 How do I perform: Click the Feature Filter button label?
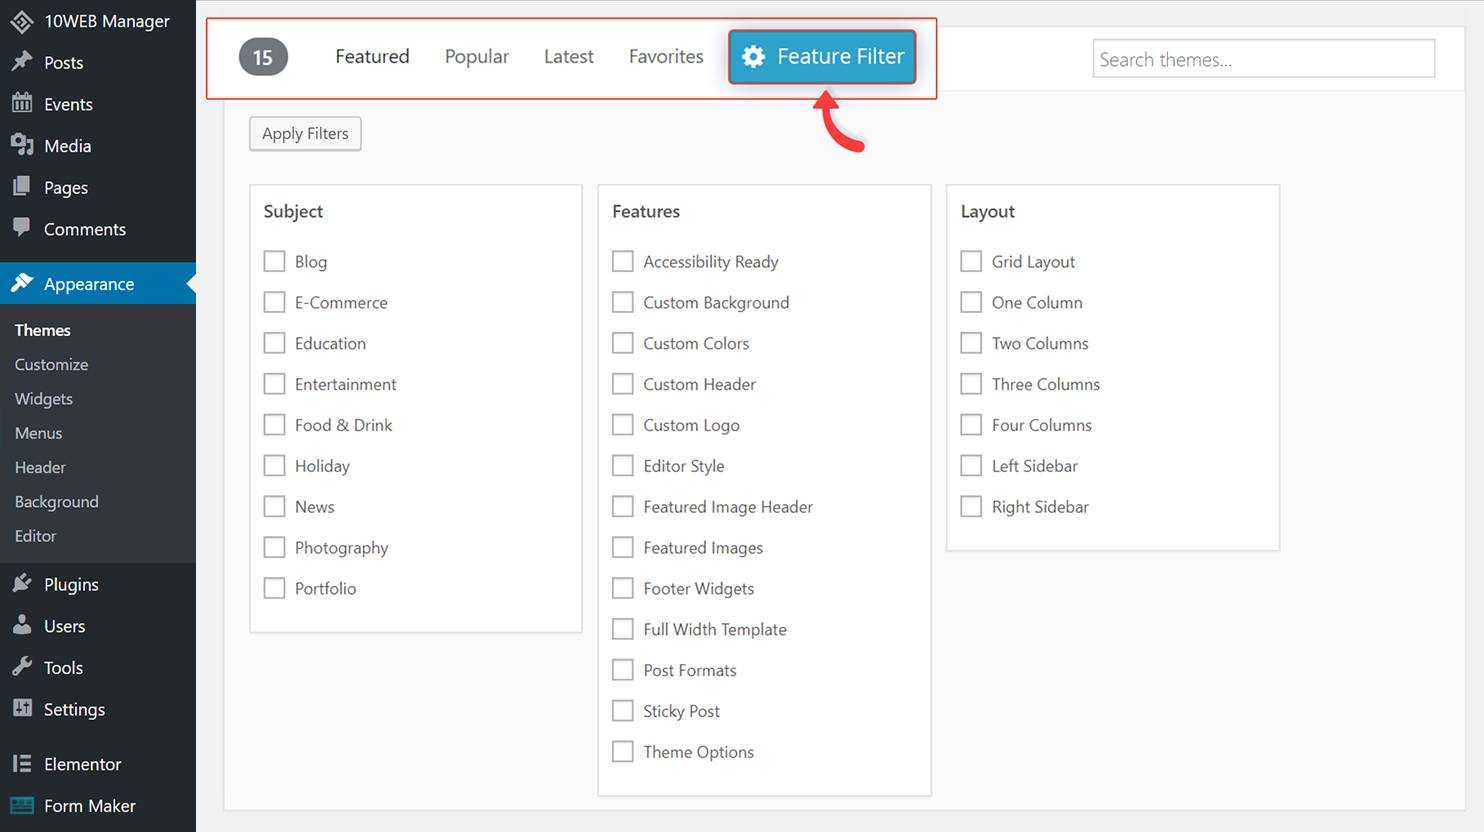(x=841, y=57)
